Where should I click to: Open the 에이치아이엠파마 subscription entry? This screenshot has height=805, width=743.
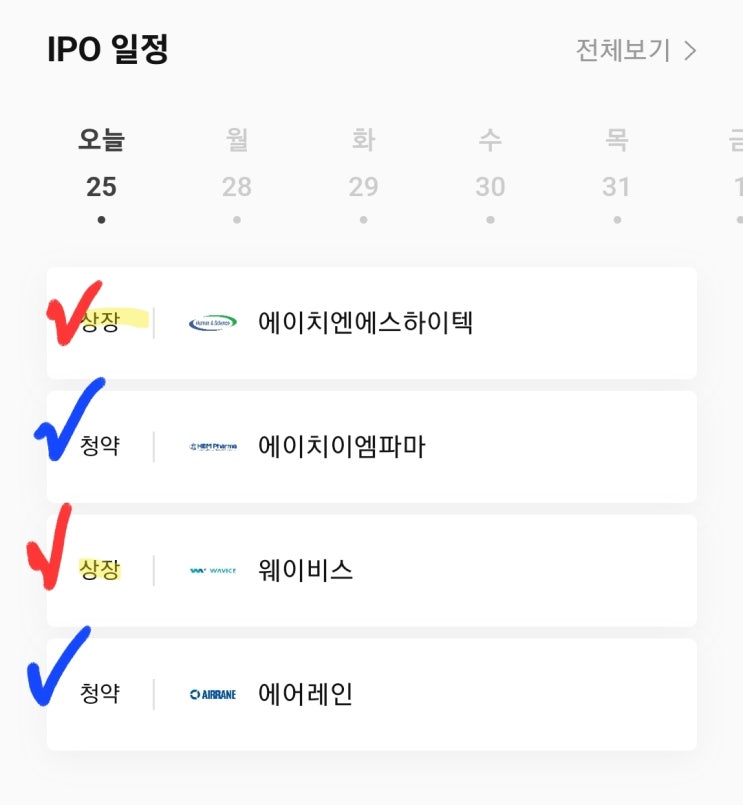(x=341, y=447)
